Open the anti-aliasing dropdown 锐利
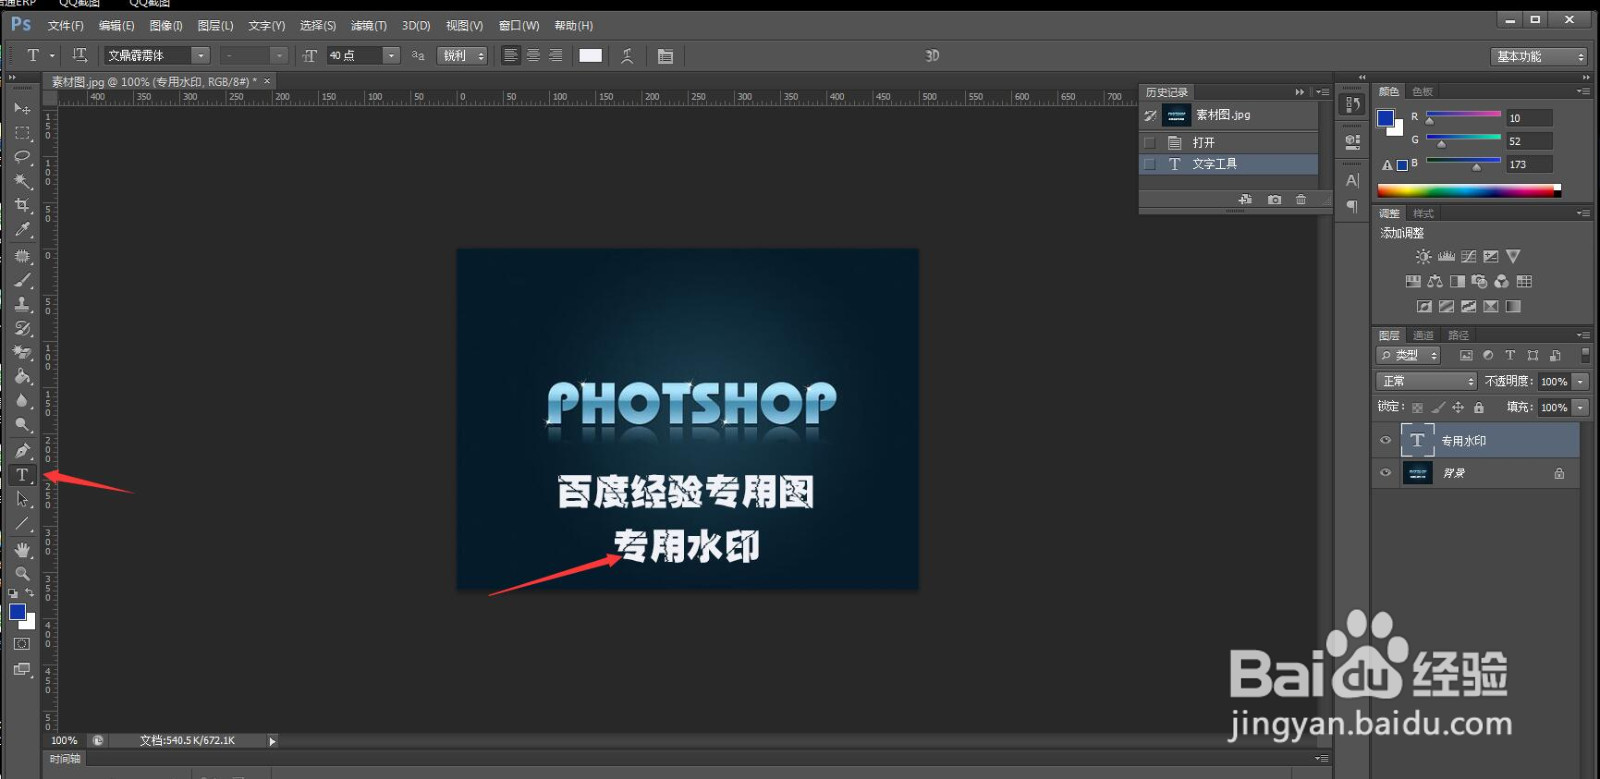 pos(462,56)
